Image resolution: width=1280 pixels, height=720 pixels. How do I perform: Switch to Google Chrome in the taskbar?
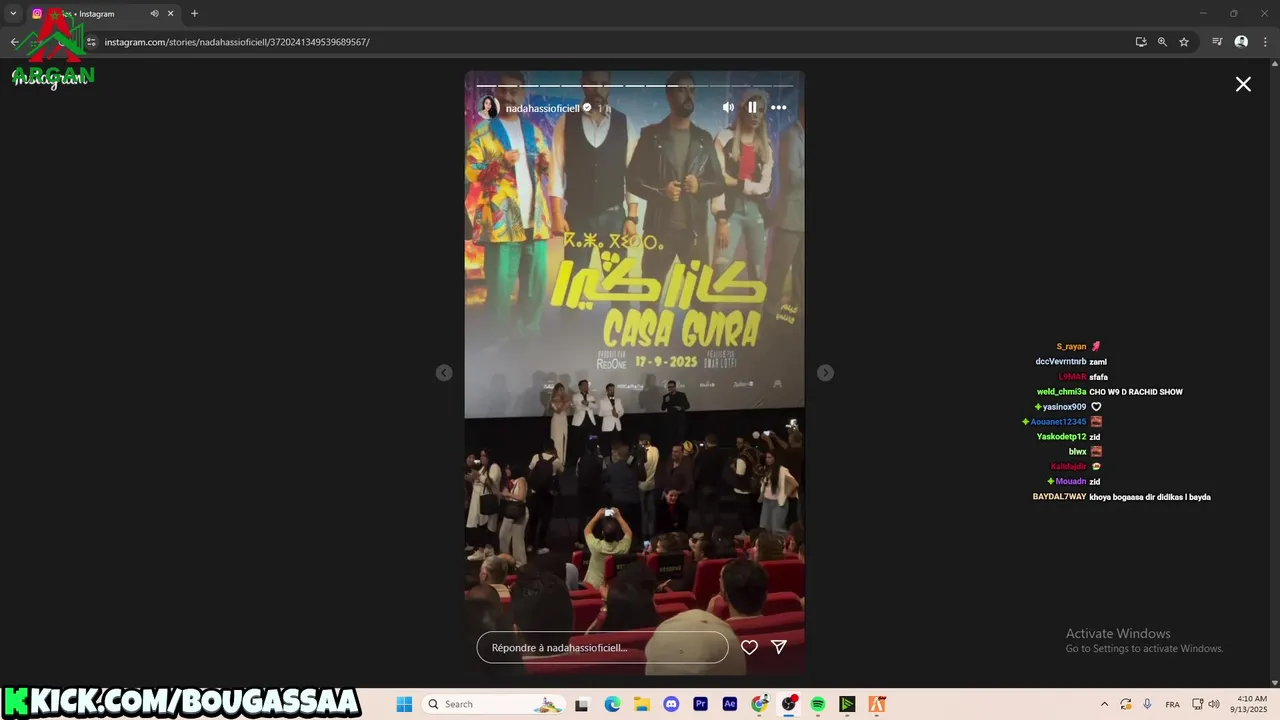759,704
